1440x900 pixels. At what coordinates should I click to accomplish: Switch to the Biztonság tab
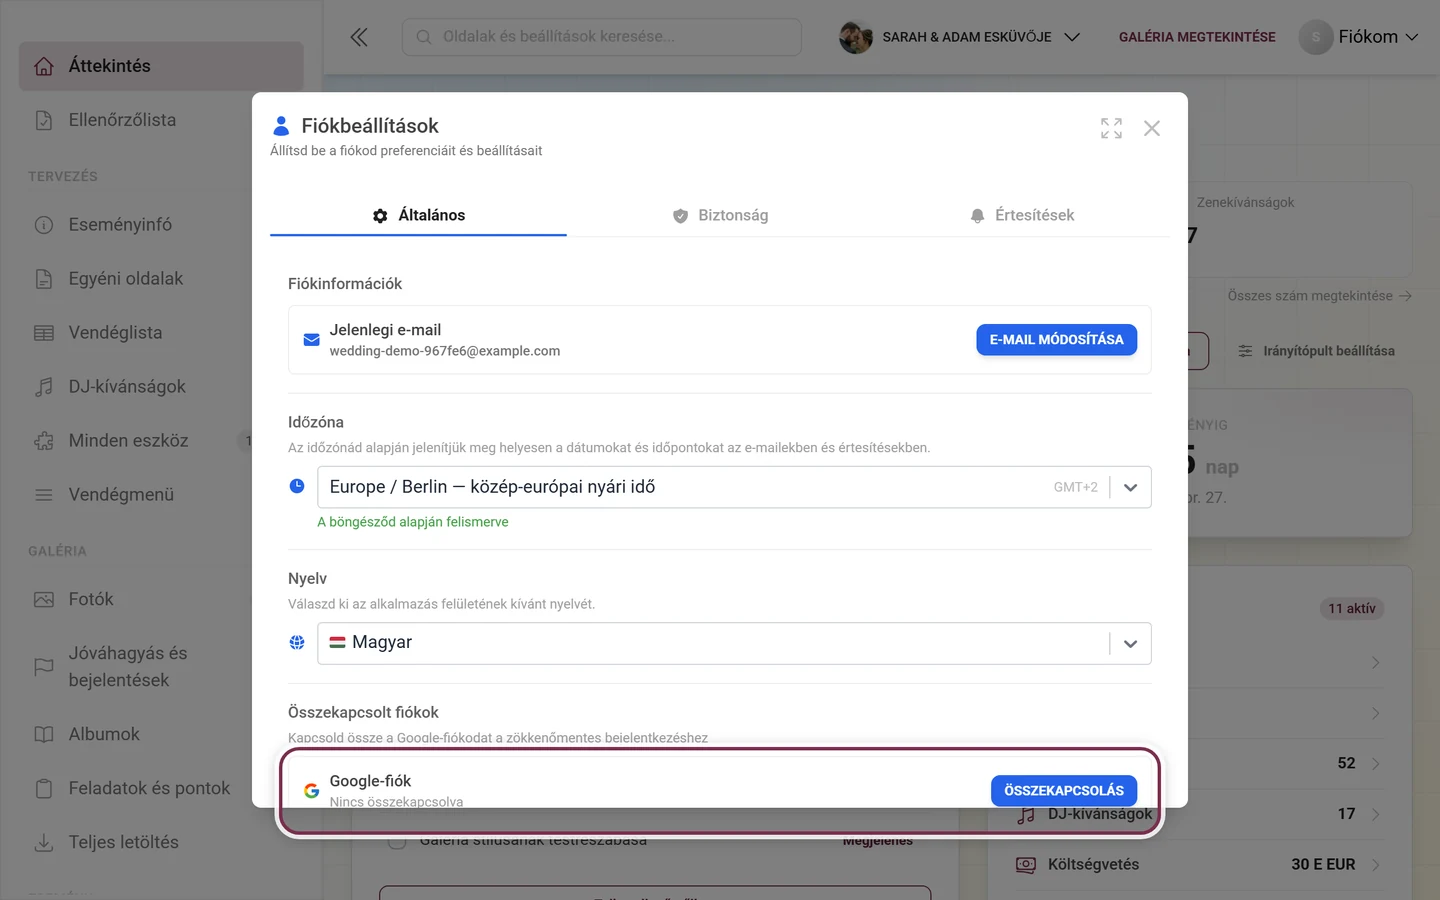(720, 215)
